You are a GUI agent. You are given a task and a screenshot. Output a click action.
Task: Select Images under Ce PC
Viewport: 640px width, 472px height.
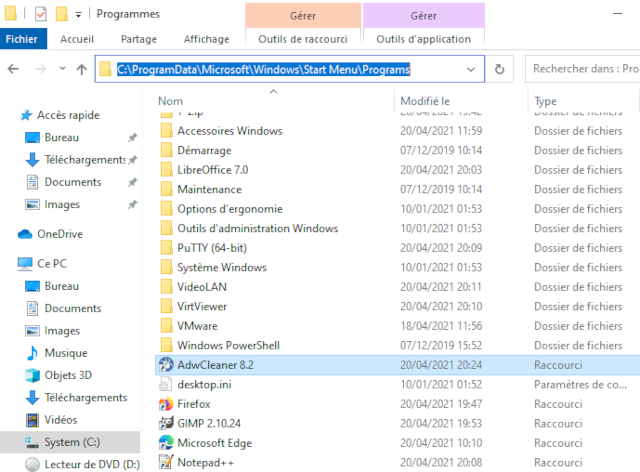tap(62, 331)
